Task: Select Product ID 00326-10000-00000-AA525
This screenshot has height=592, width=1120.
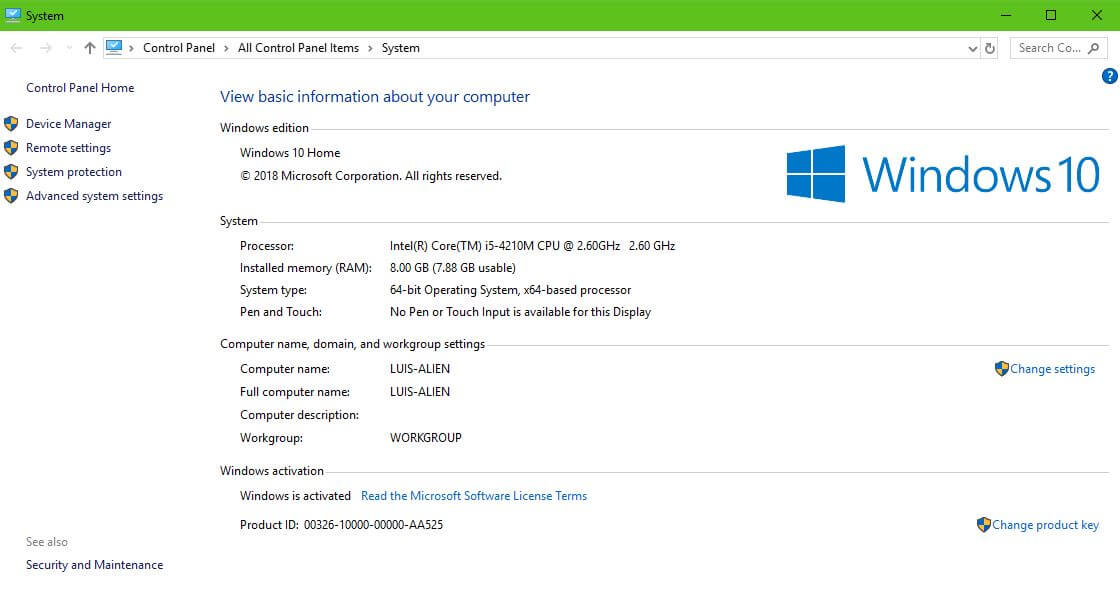Action: [341, 525]
